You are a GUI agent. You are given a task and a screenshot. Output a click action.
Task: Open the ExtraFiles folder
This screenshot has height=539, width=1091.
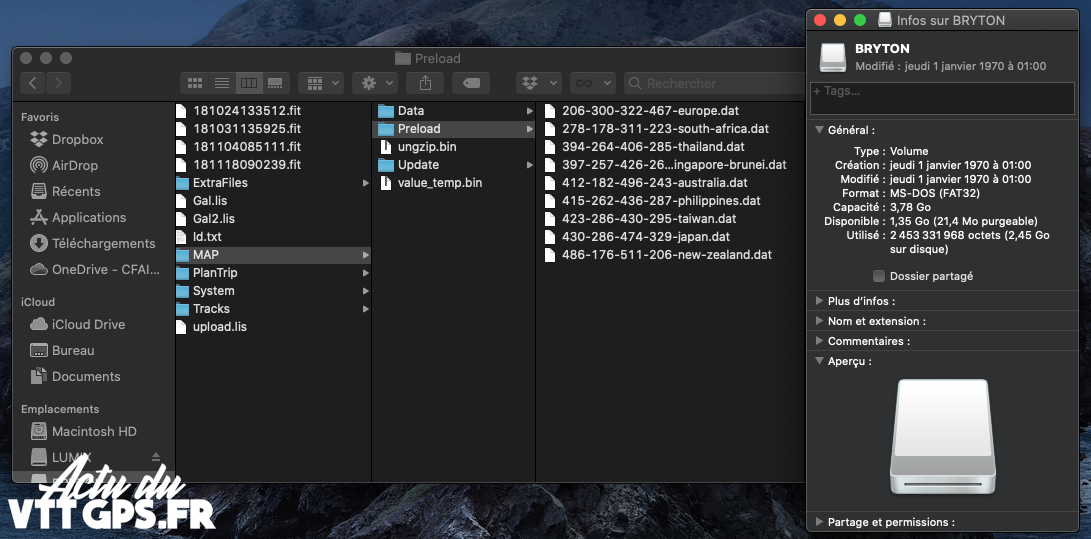[273, 183]
